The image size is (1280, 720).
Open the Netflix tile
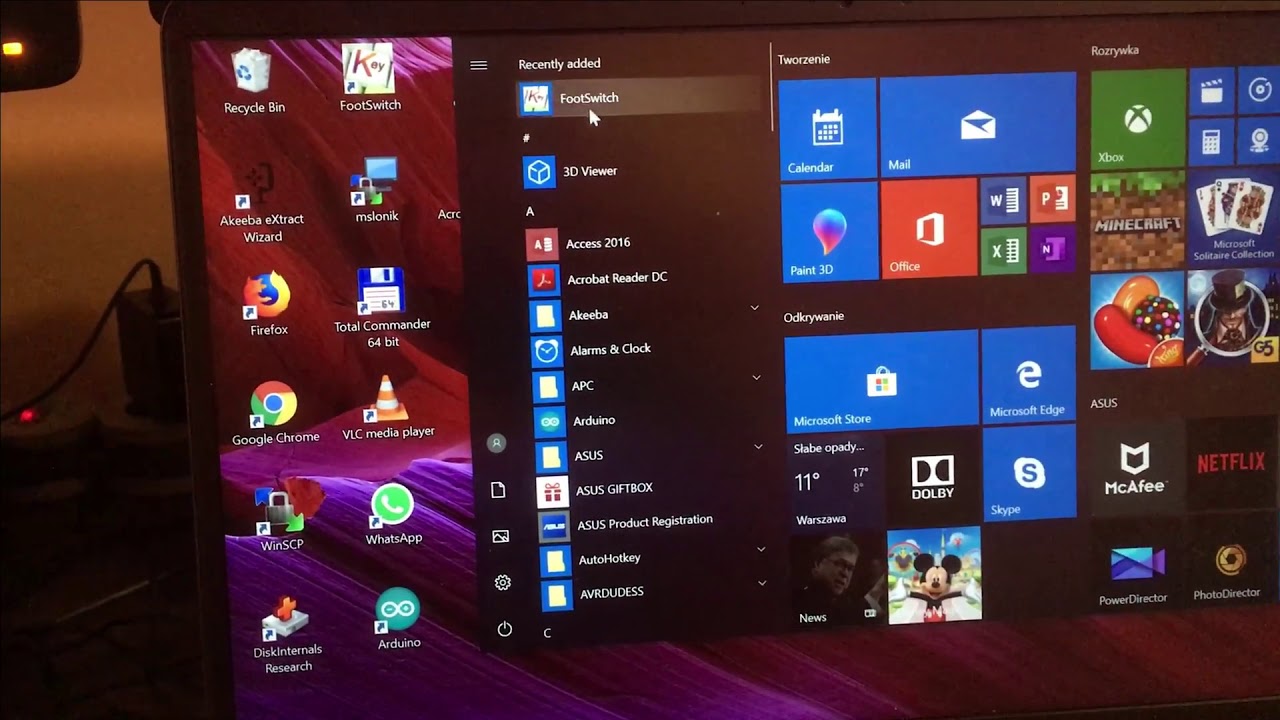(x=1232, y=465)
